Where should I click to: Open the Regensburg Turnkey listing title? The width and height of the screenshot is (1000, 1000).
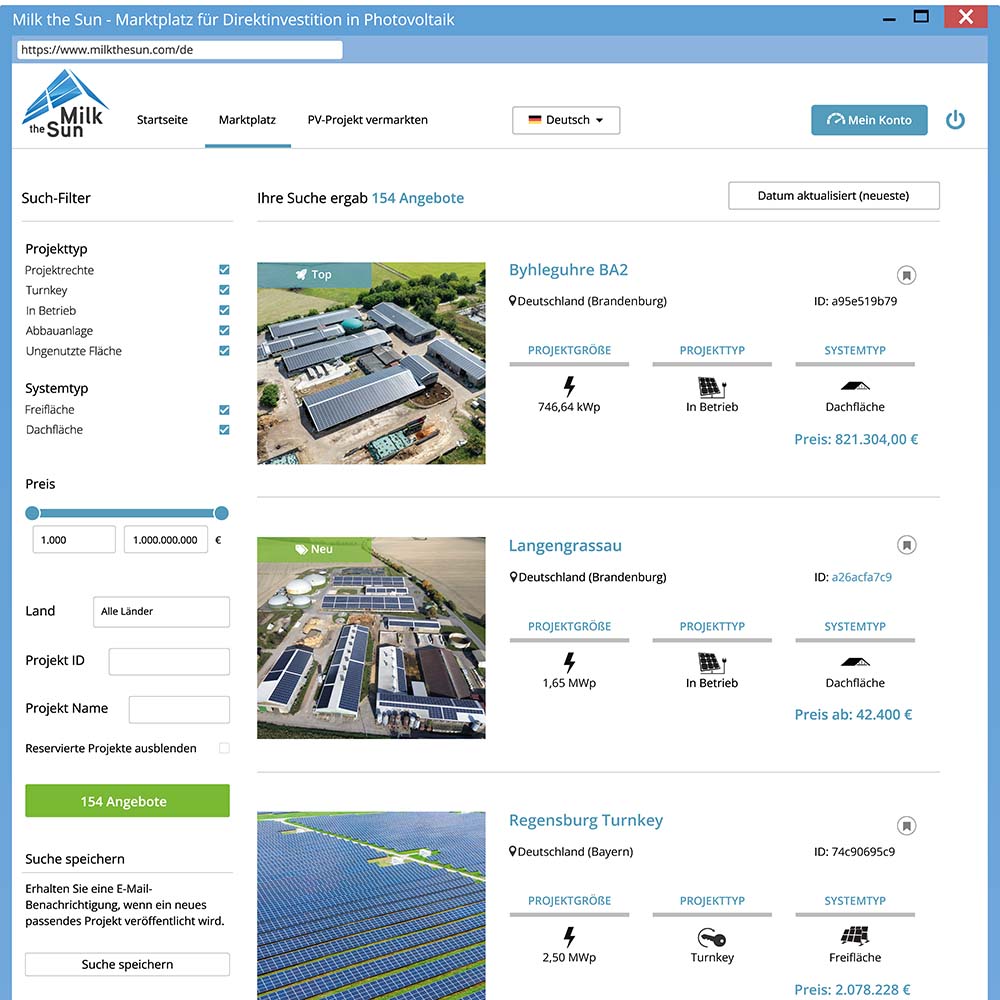pos(585,820)
